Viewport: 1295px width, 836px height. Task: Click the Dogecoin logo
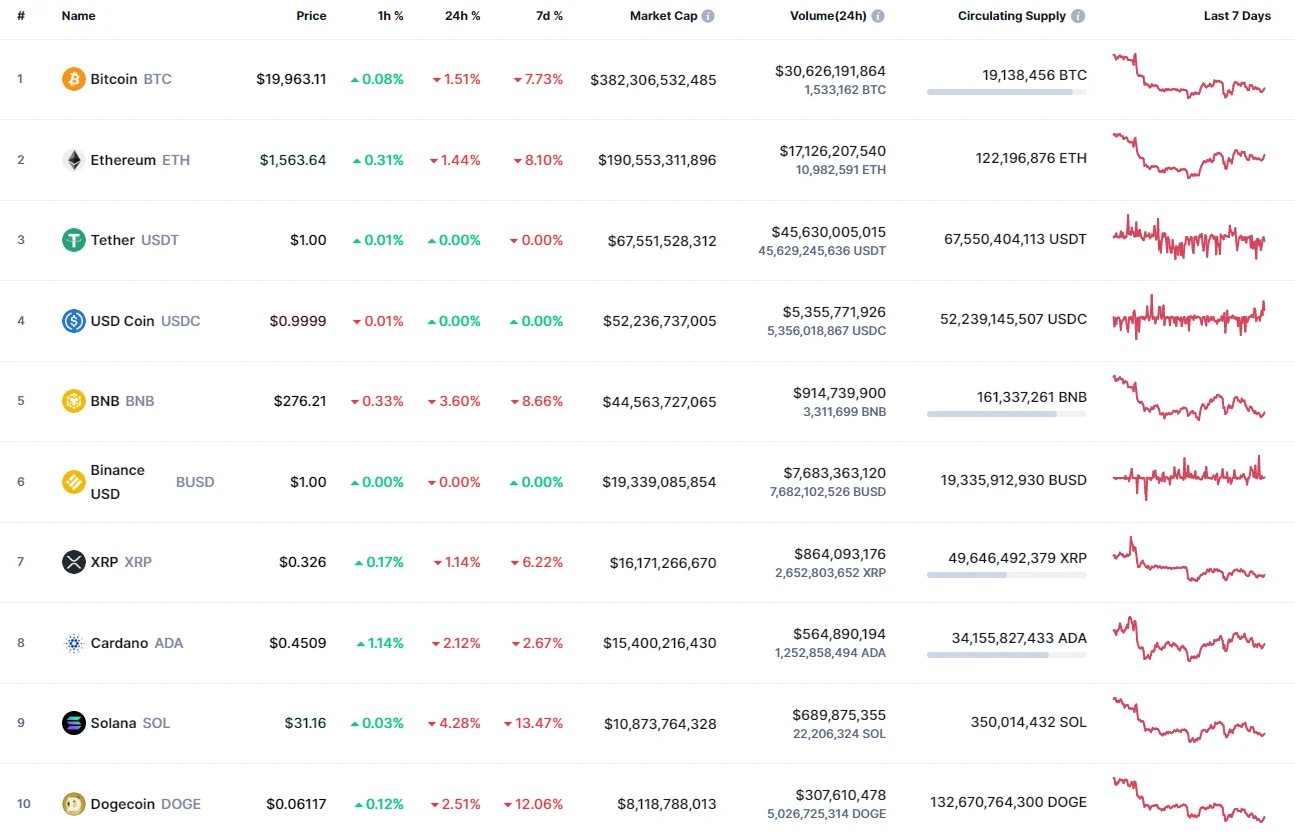(72, 803)
